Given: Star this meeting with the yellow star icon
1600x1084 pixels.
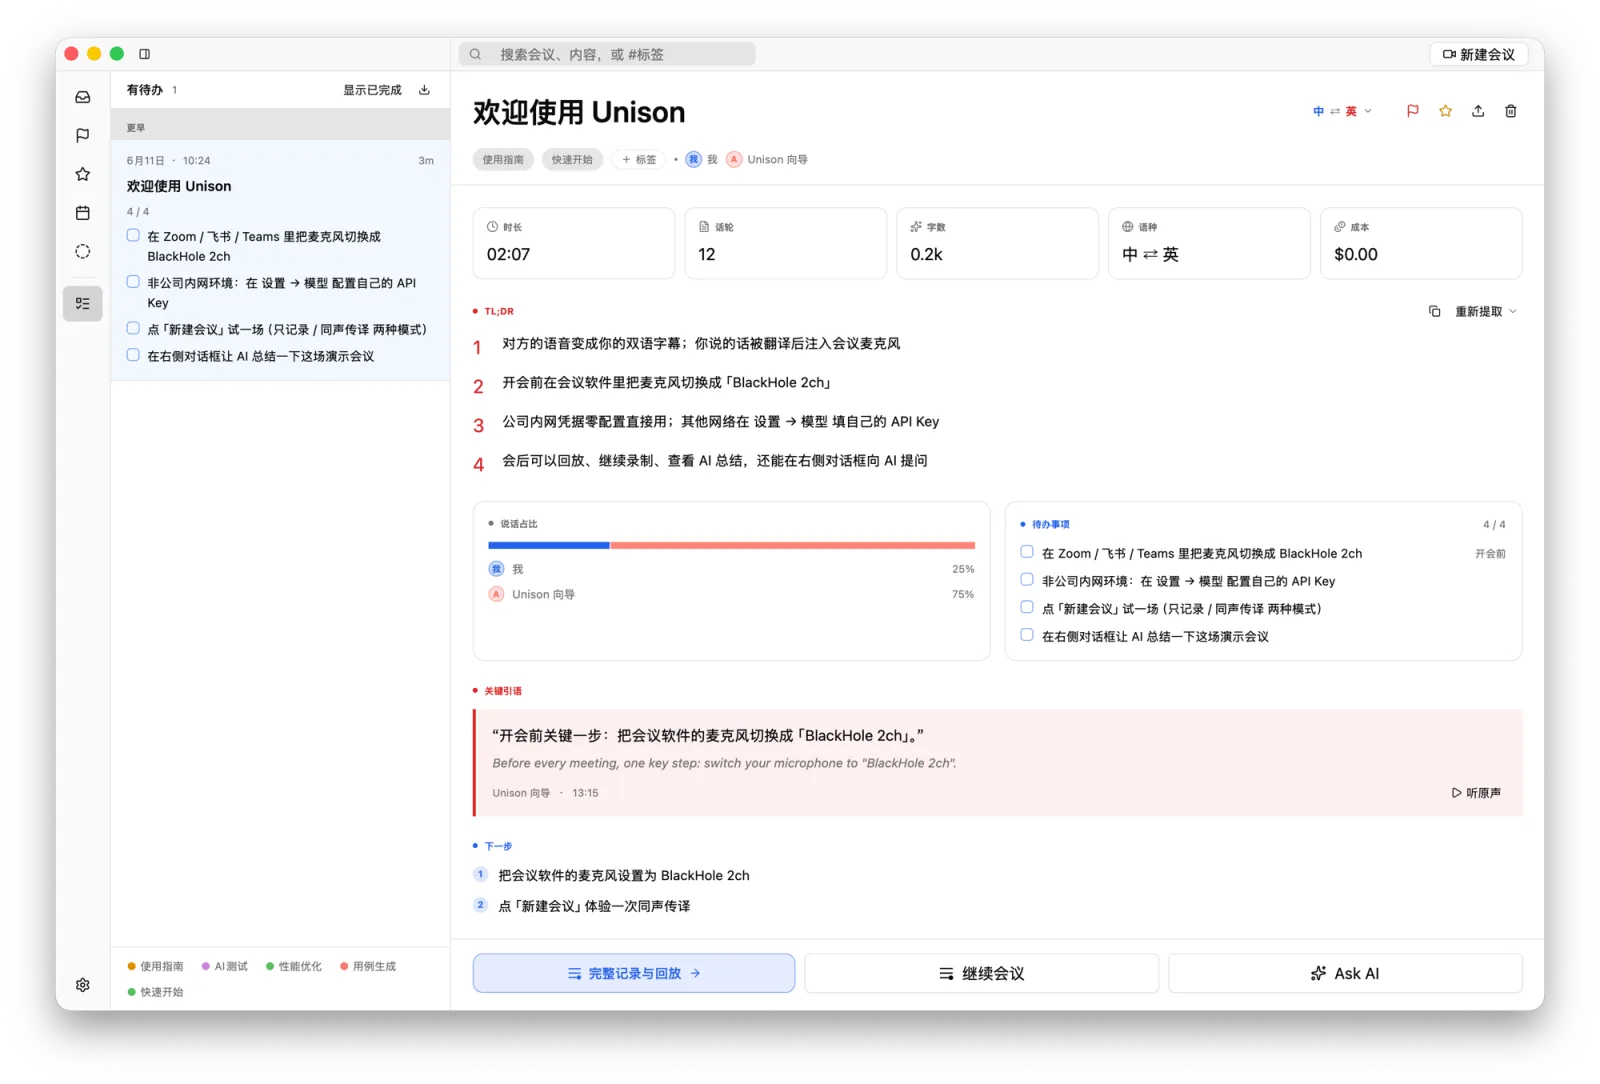Looking at the screenshot, I should 1445,111.
